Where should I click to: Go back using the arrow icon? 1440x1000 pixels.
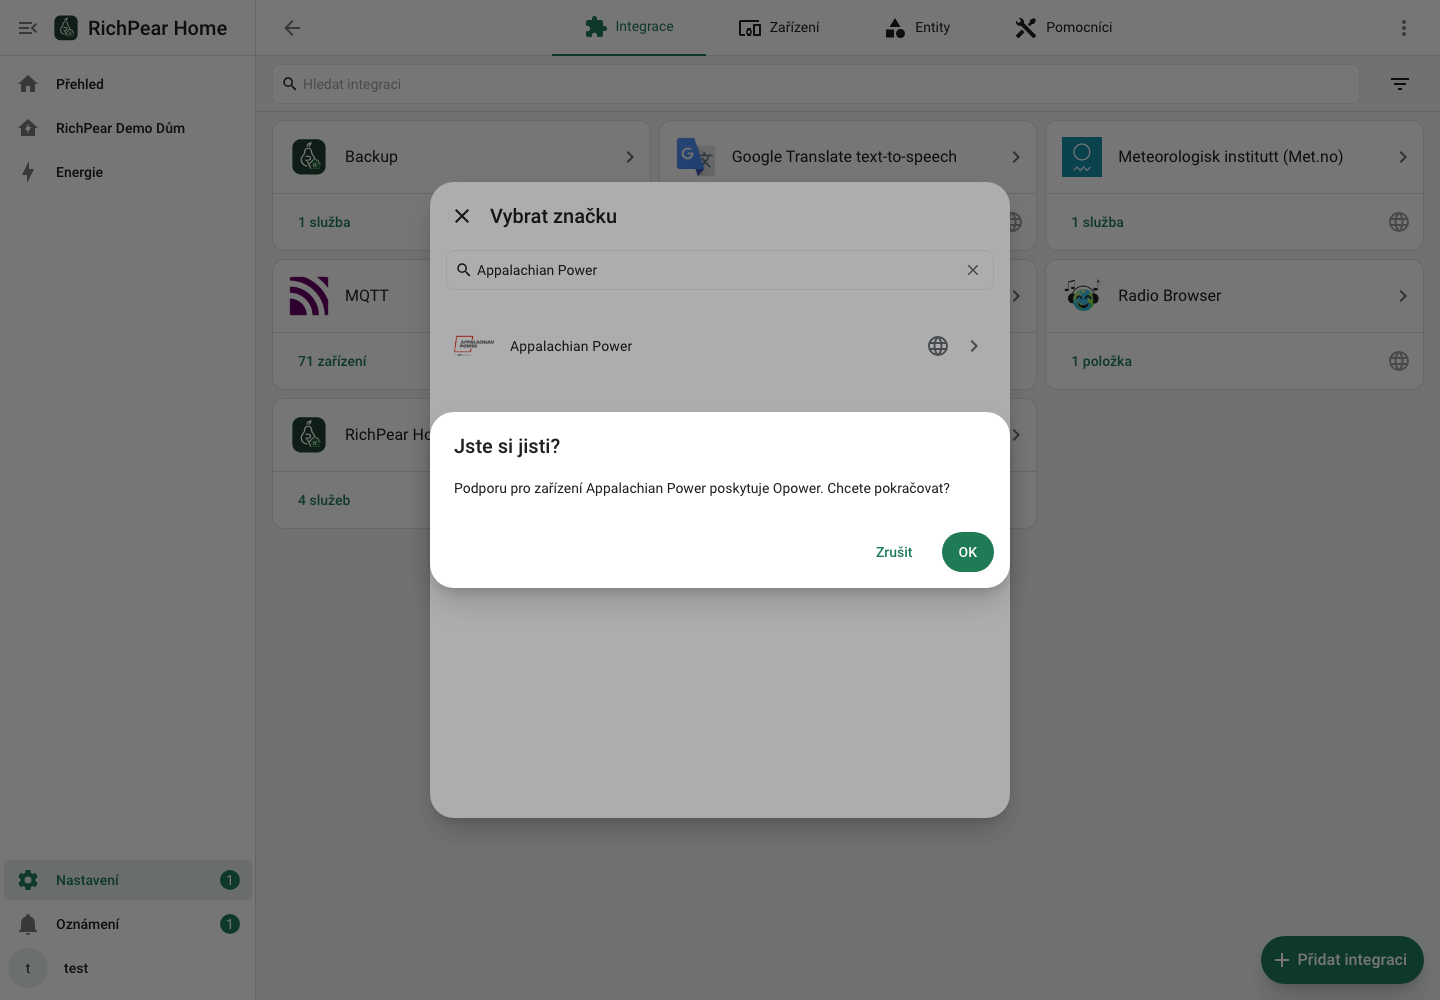pos(292,28)
